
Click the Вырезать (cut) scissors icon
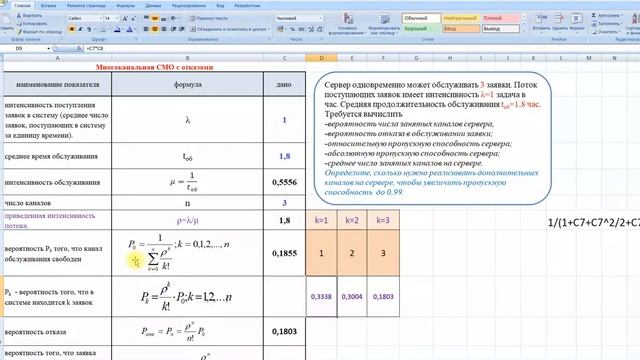point(19,16)
